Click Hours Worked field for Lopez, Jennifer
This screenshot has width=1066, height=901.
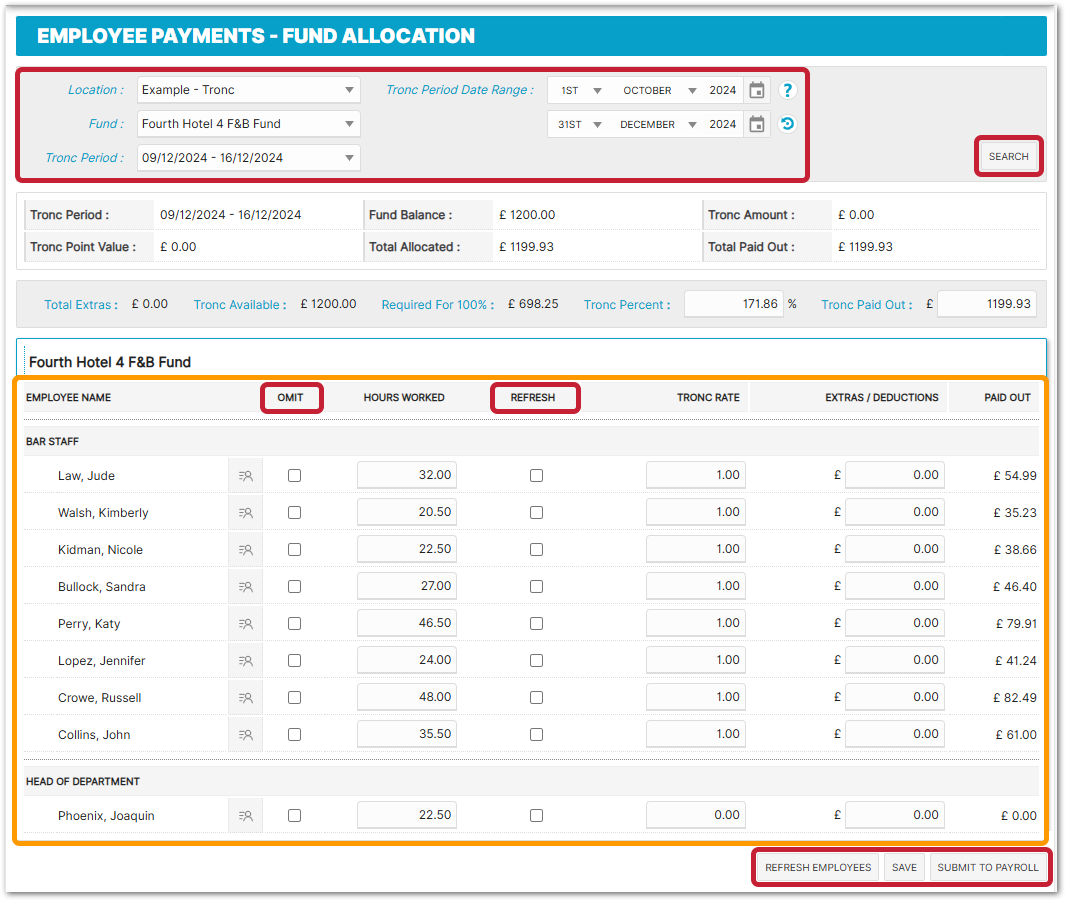pyautogui.click(x=407, y=661)
